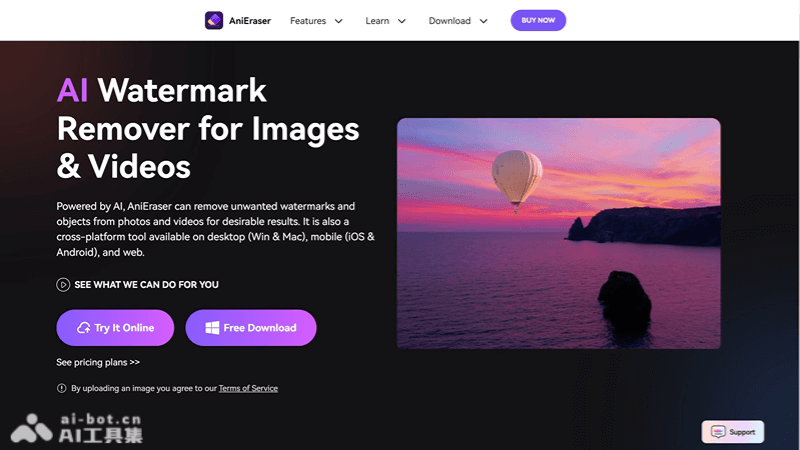
Task: Click the cloud upload icon on Try It Online
Action: 84,328
